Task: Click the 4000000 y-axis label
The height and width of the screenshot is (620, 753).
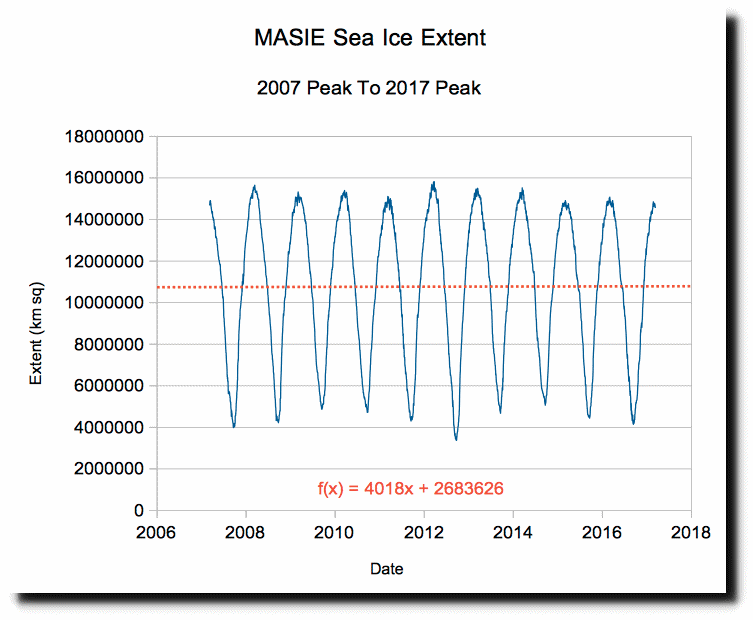Action: [109, 427]
